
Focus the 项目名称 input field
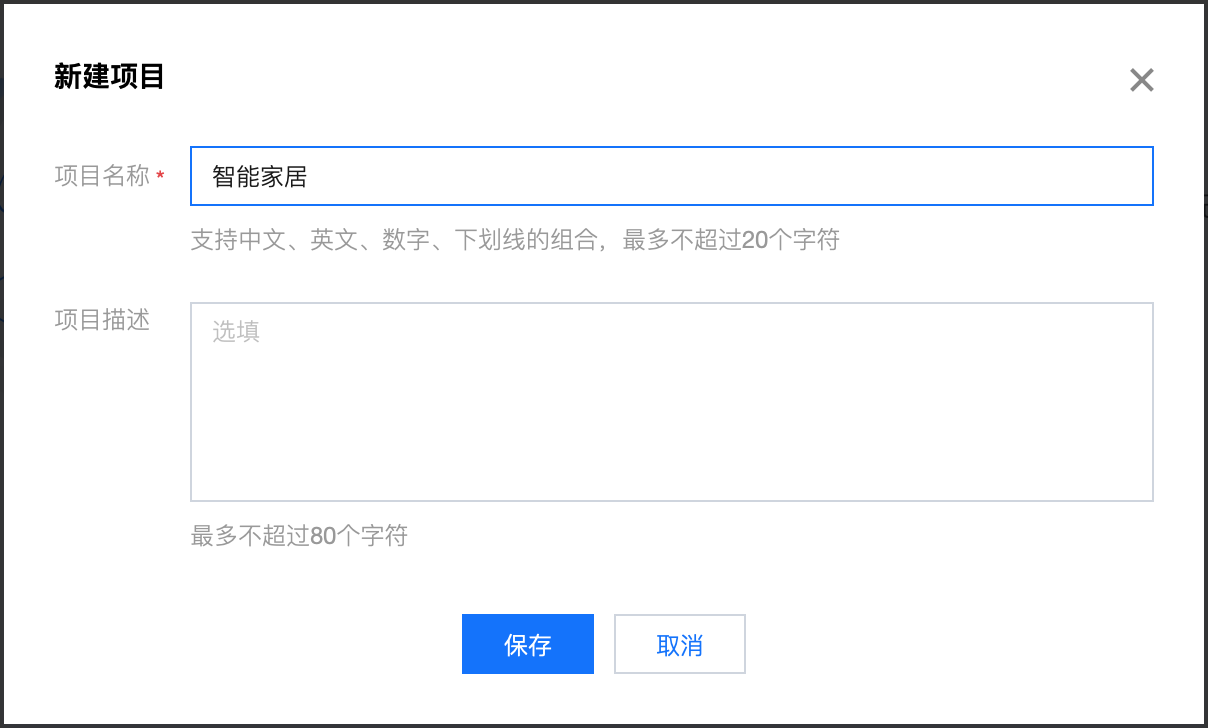pyautogui.click(x=671, y=177)
